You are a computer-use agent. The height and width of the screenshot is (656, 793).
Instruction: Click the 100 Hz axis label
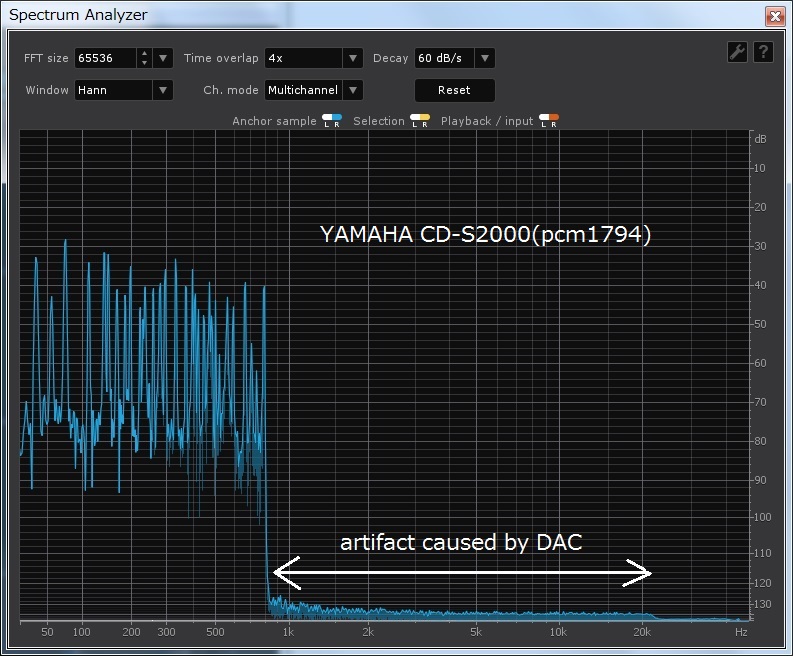click(81, 632)
